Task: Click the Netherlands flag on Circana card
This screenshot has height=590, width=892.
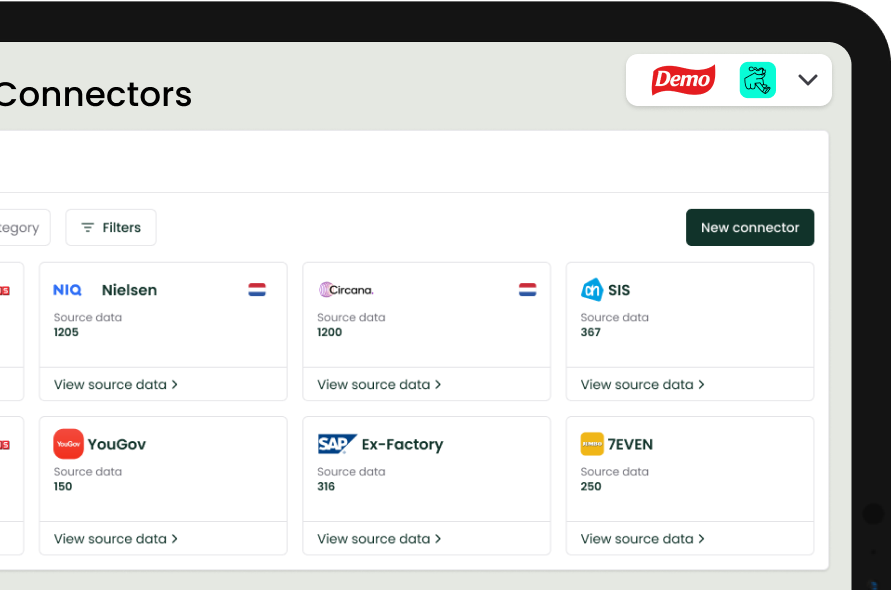Action: [527, 290]
